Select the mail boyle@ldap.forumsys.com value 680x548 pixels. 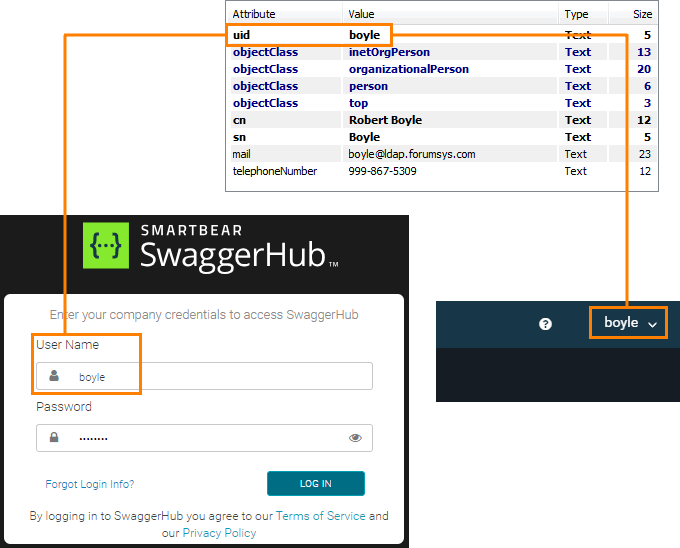(x=412, y=154)
